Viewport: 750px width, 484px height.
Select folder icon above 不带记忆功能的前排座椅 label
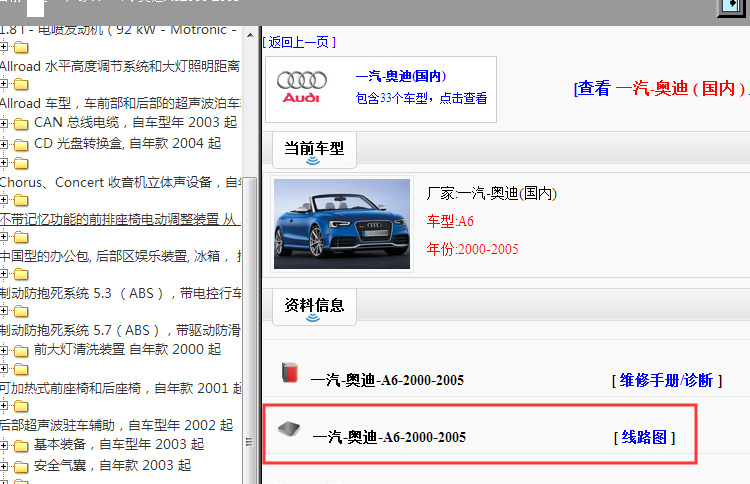pos(21,200)
